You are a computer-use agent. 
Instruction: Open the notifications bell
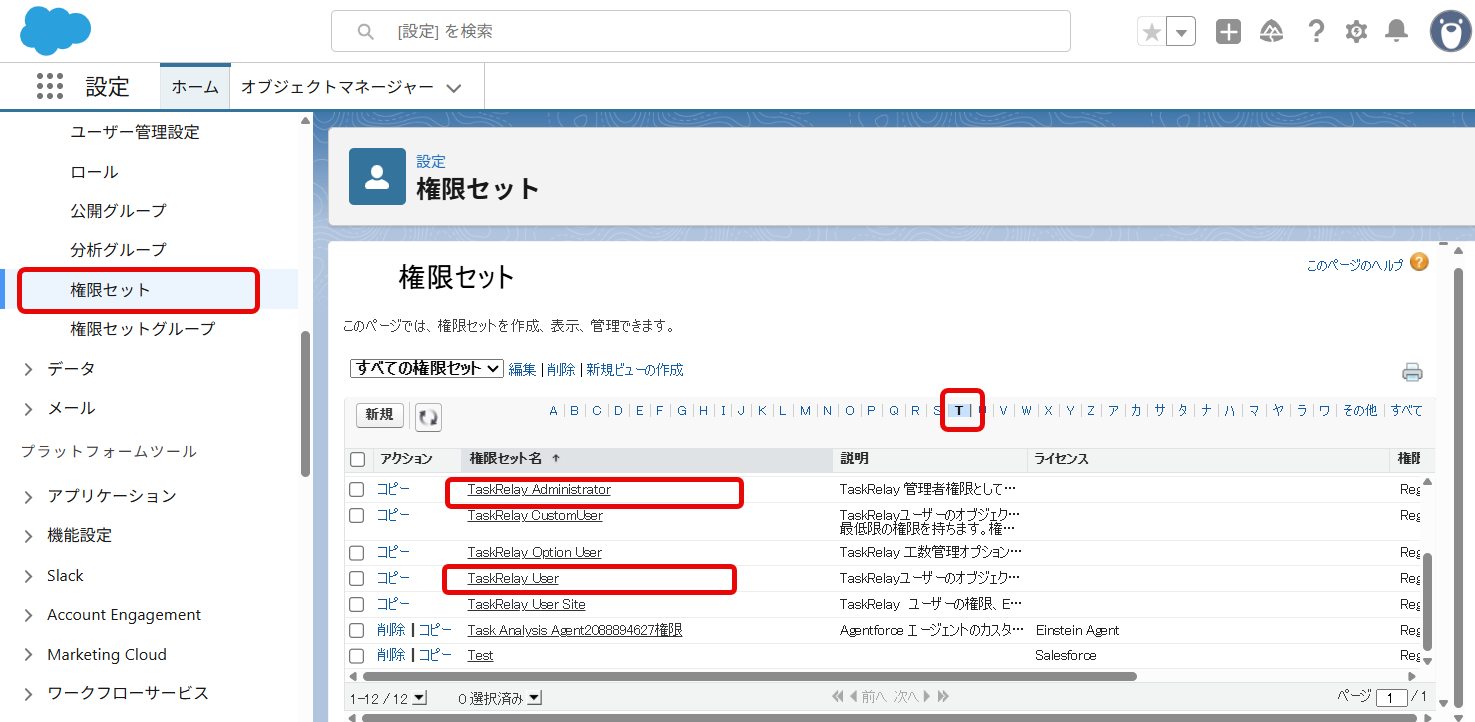[x=1396, y=32]
